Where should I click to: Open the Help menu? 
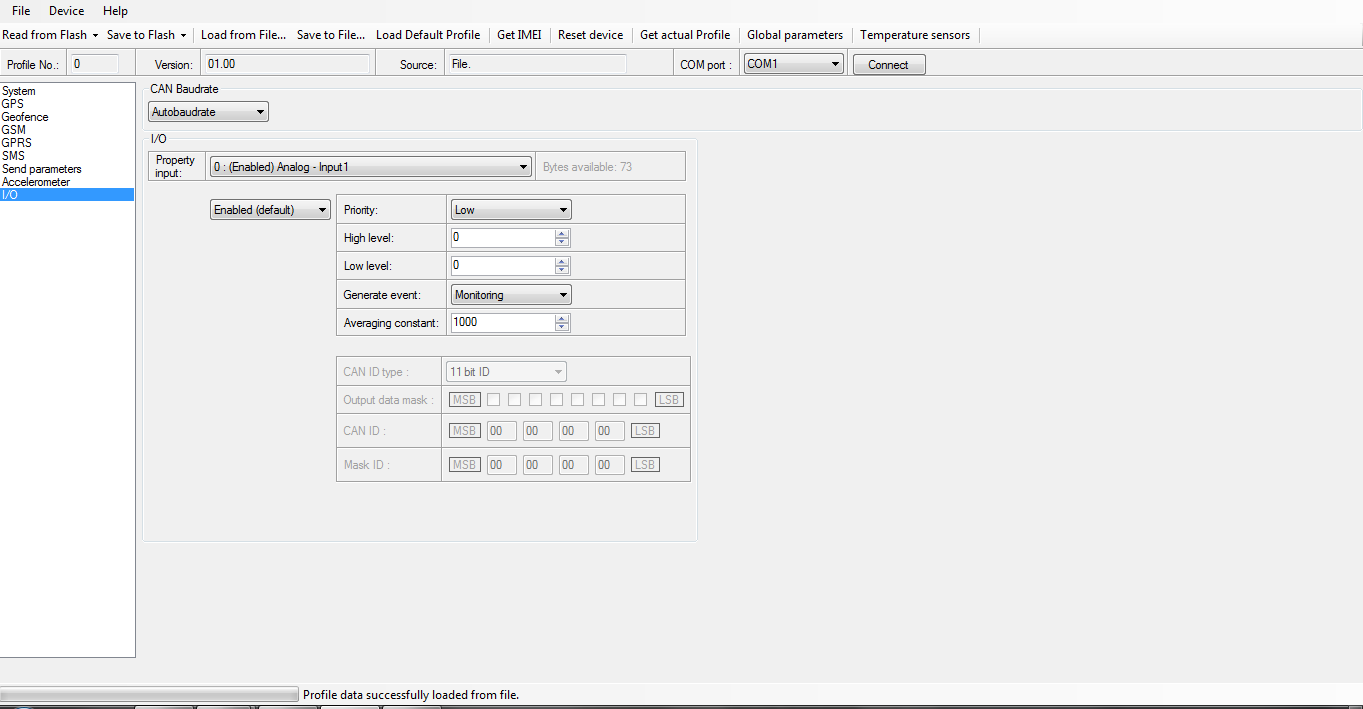tap(115, 11)
